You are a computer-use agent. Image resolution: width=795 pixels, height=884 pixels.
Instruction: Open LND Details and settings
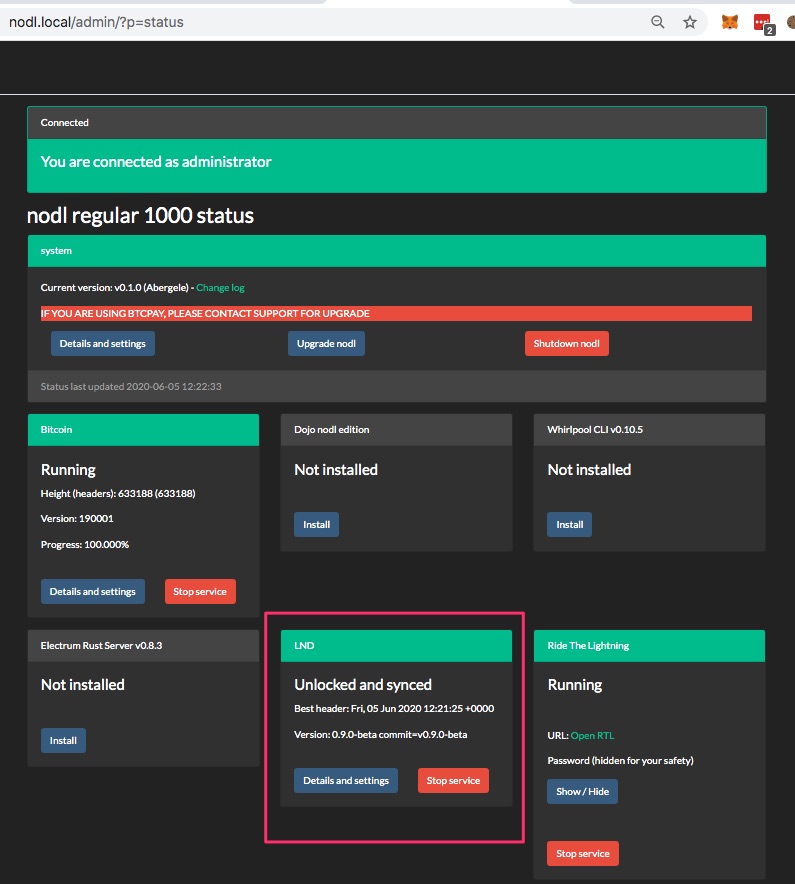click(346, 780)
